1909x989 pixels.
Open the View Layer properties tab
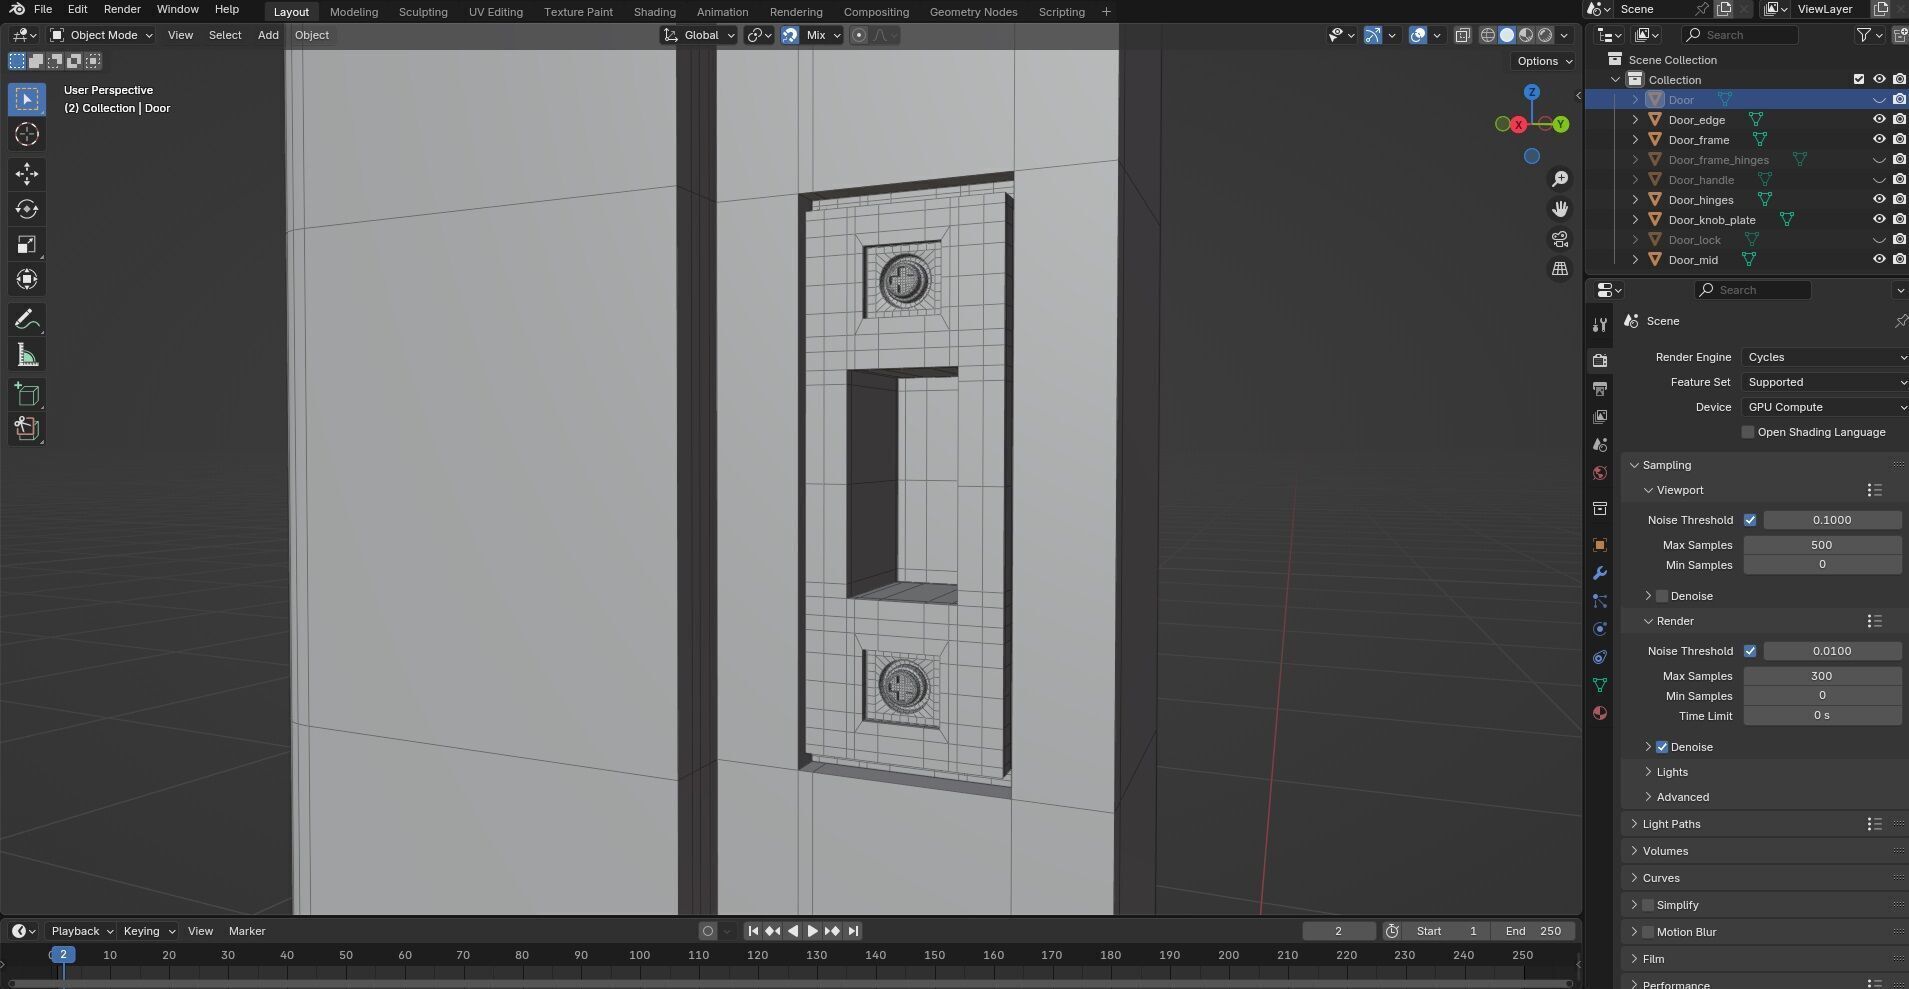coord(1600,416)
